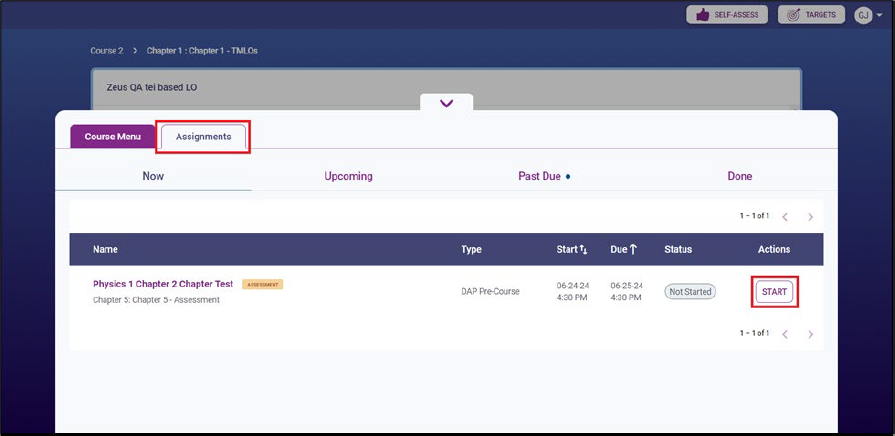Start the Physics 1 Chapter 2 test

tap(774, 292)
